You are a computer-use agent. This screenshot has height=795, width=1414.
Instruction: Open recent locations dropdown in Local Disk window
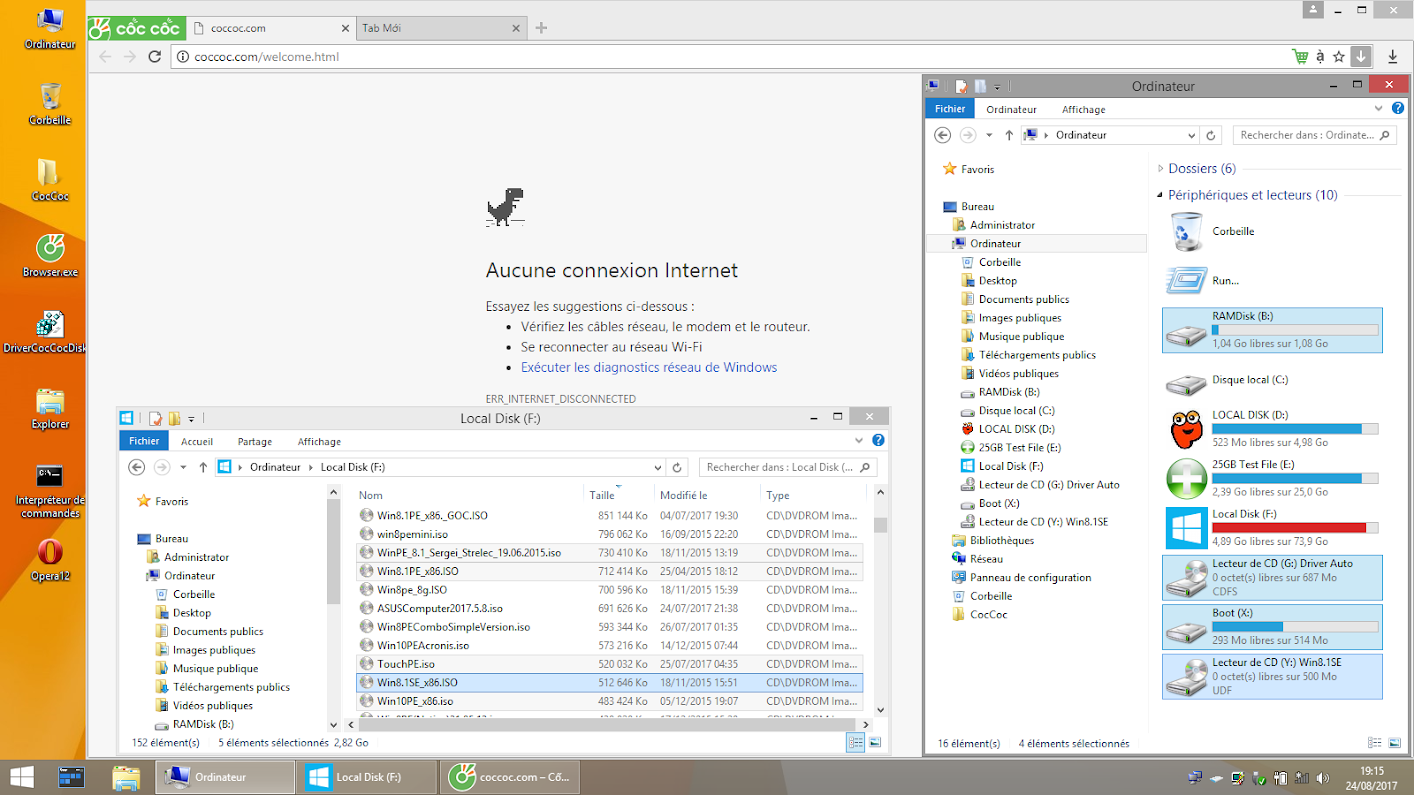[183, 467]
